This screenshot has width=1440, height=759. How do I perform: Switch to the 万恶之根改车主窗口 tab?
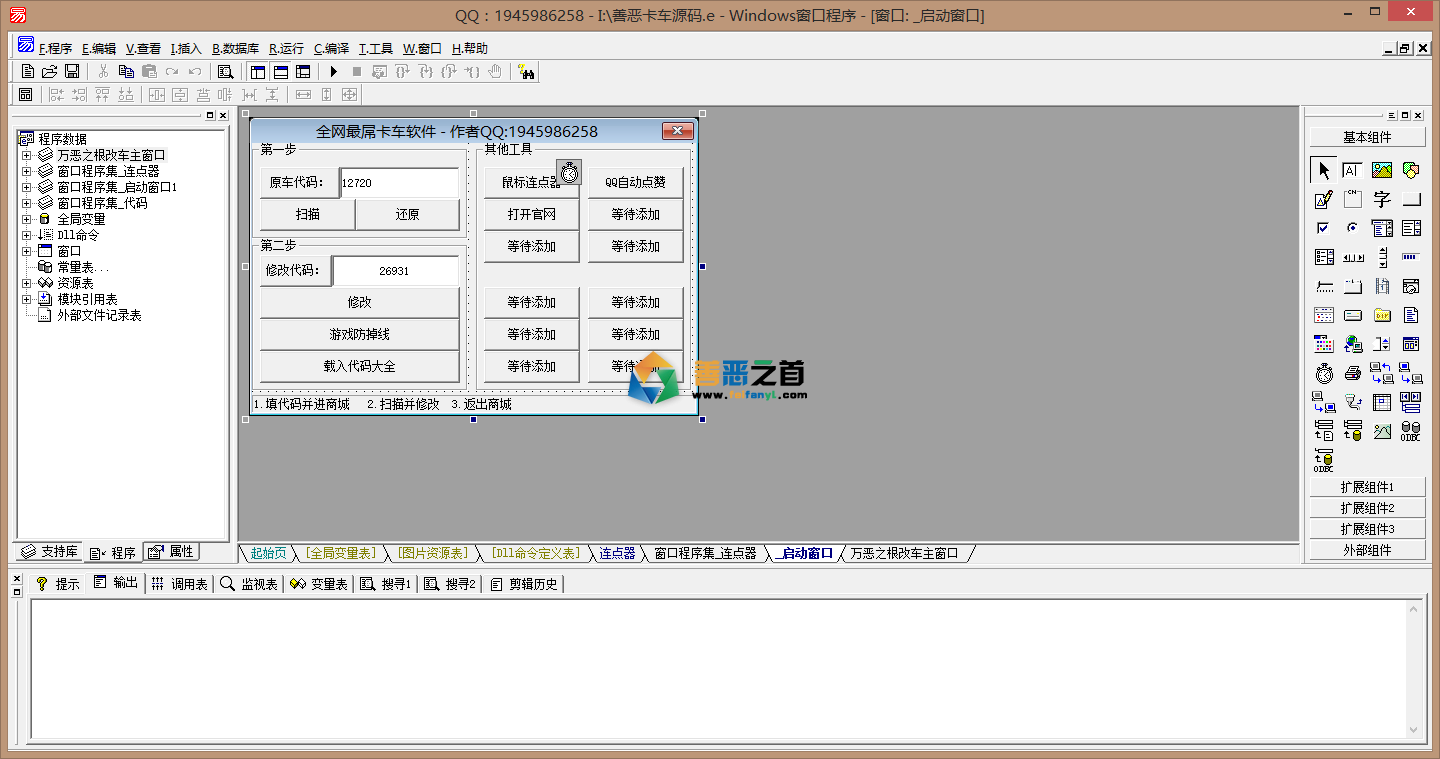904,553
